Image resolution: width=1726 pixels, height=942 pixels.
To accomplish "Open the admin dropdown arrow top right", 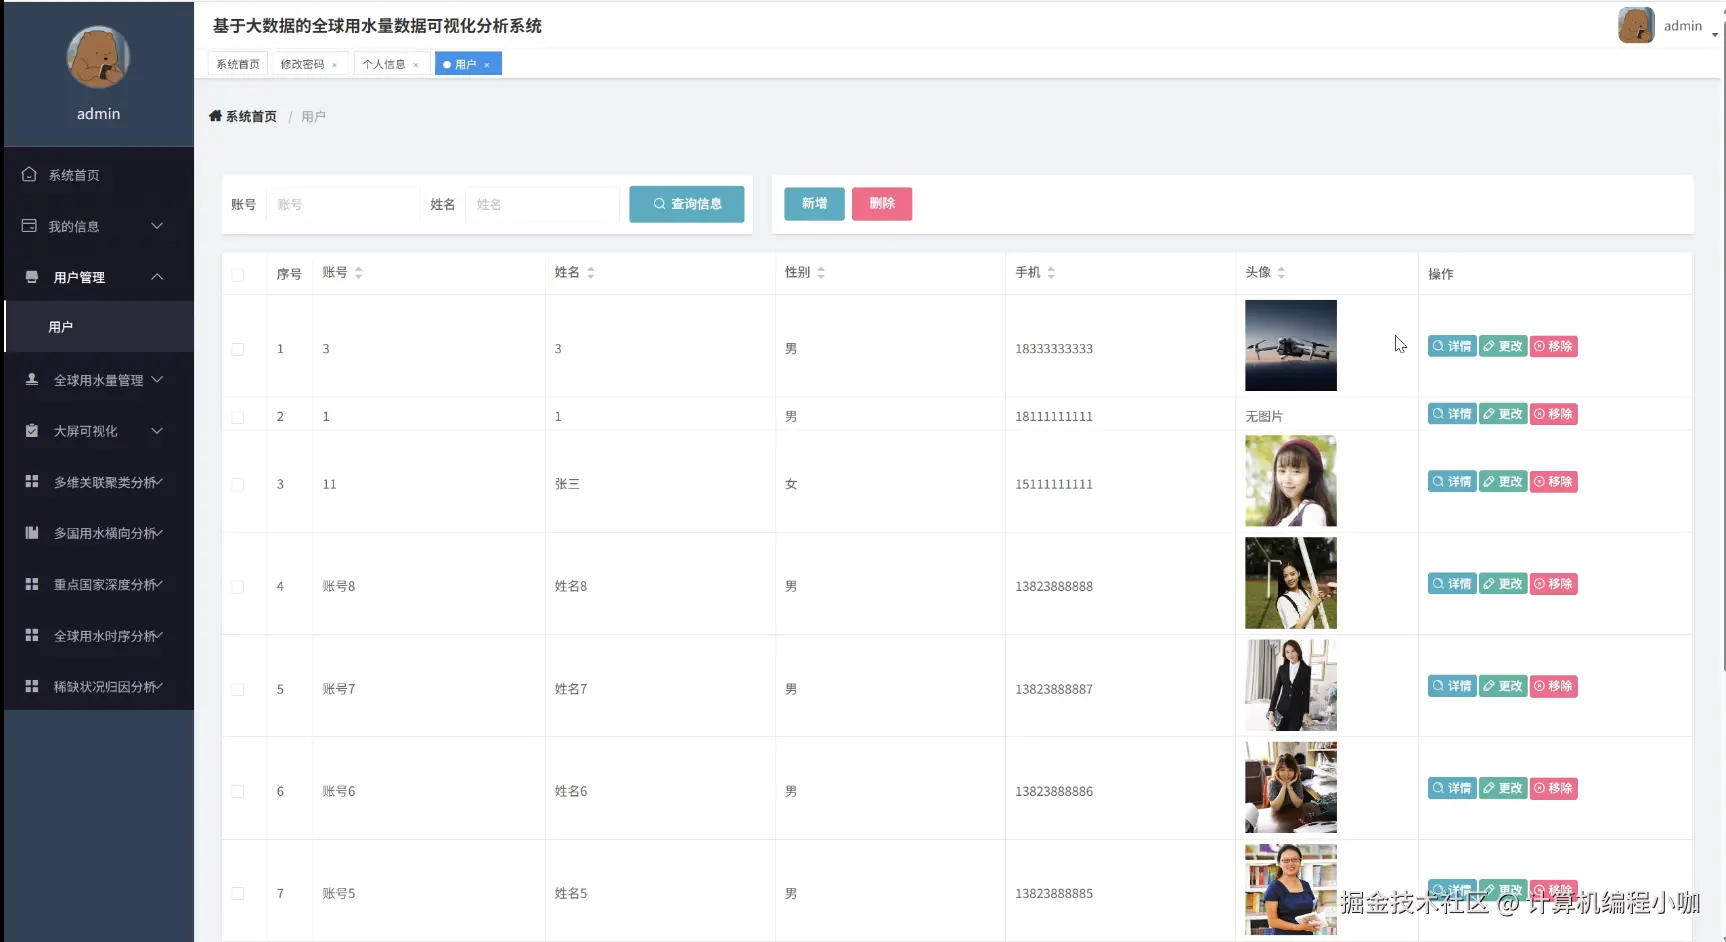I will click(1714, 34).
